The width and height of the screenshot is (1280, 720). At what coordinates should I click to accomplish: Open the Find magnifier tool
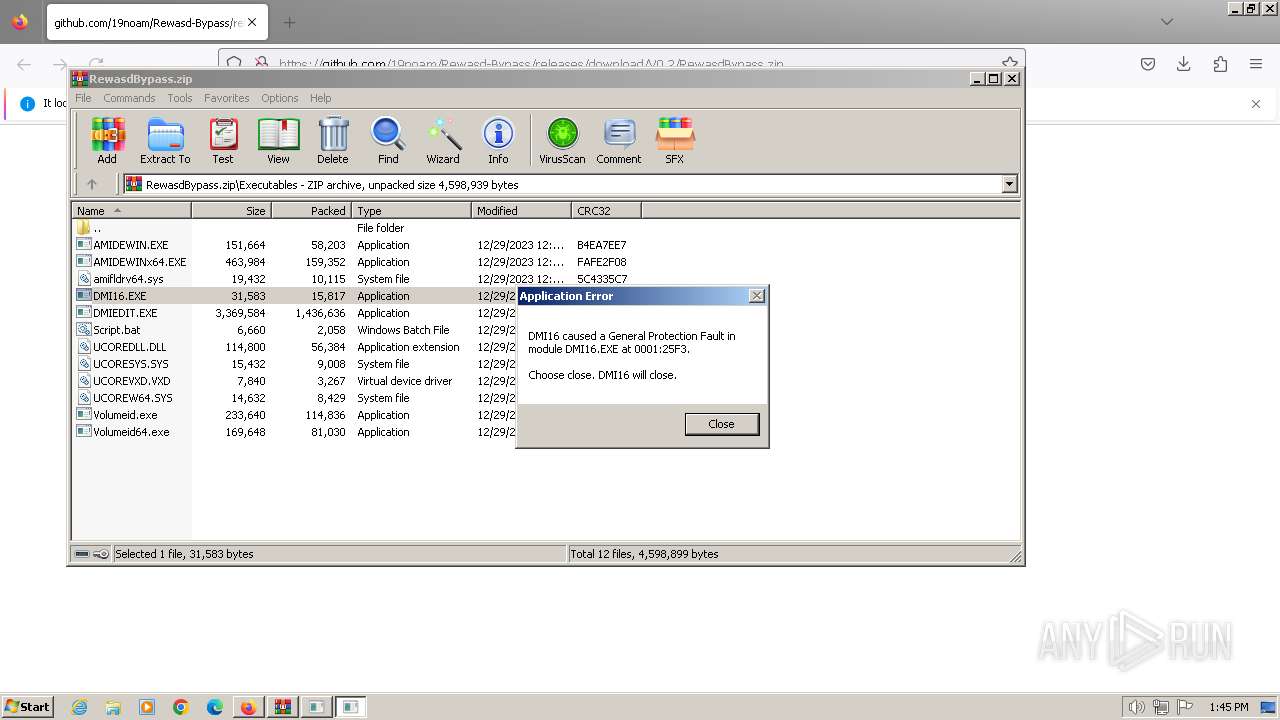388,141
